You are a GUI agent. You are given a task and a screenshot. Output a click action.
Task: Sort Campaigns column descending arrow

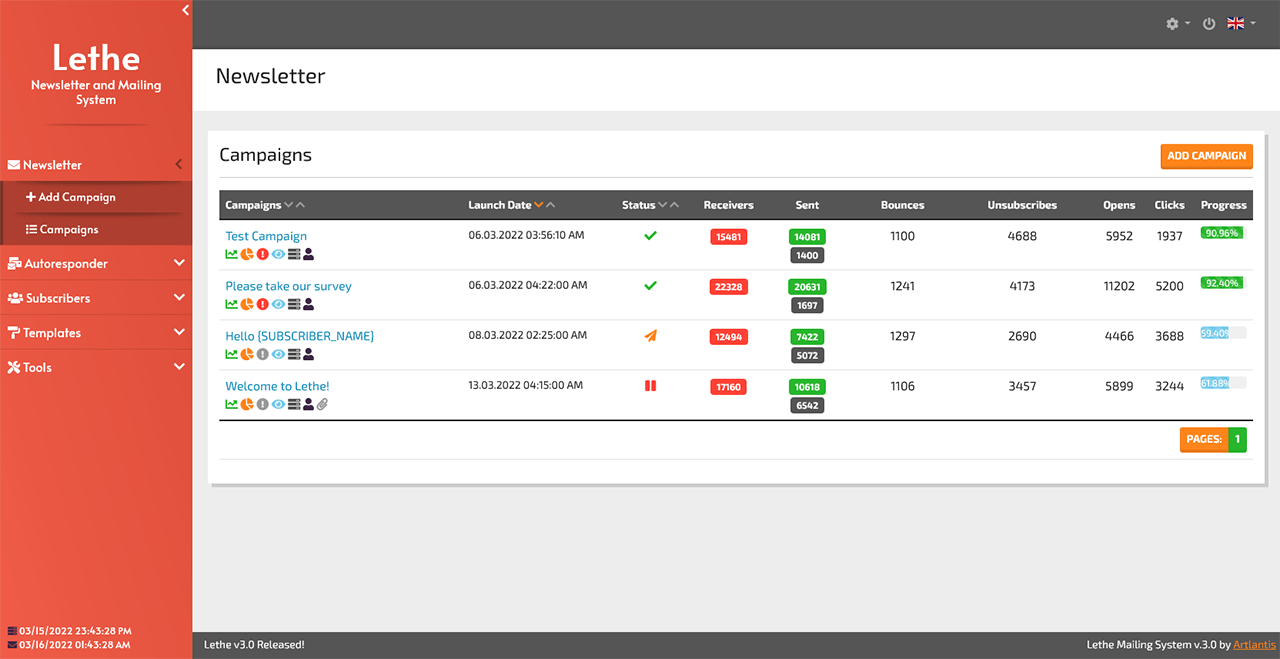(x=289, y=205)
